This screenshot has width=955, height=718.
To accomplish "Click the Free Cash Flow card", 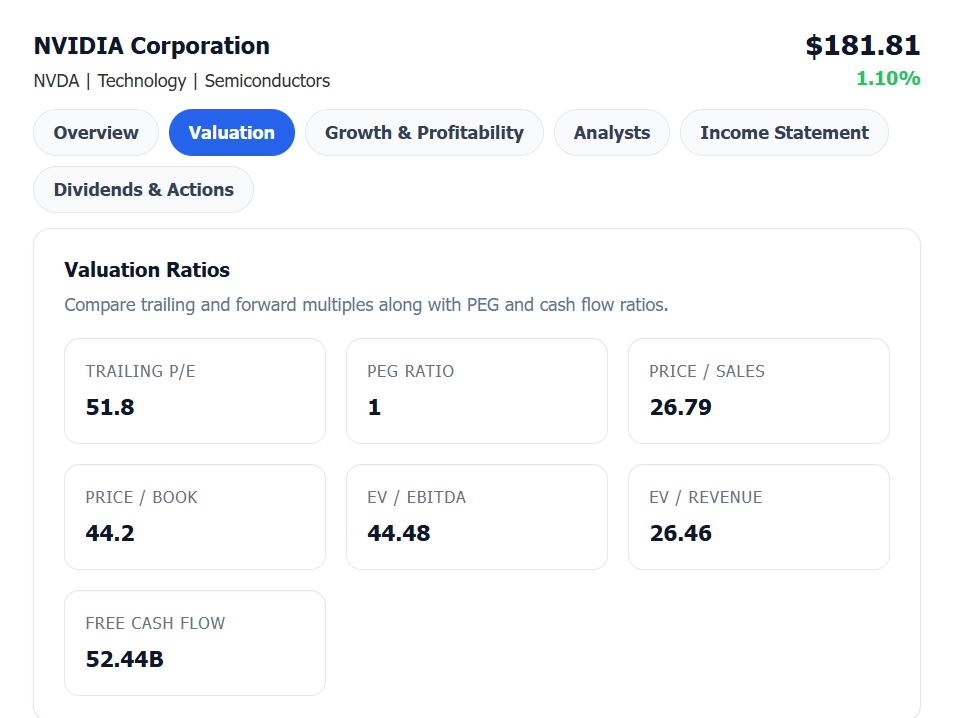I will (195, 643).
